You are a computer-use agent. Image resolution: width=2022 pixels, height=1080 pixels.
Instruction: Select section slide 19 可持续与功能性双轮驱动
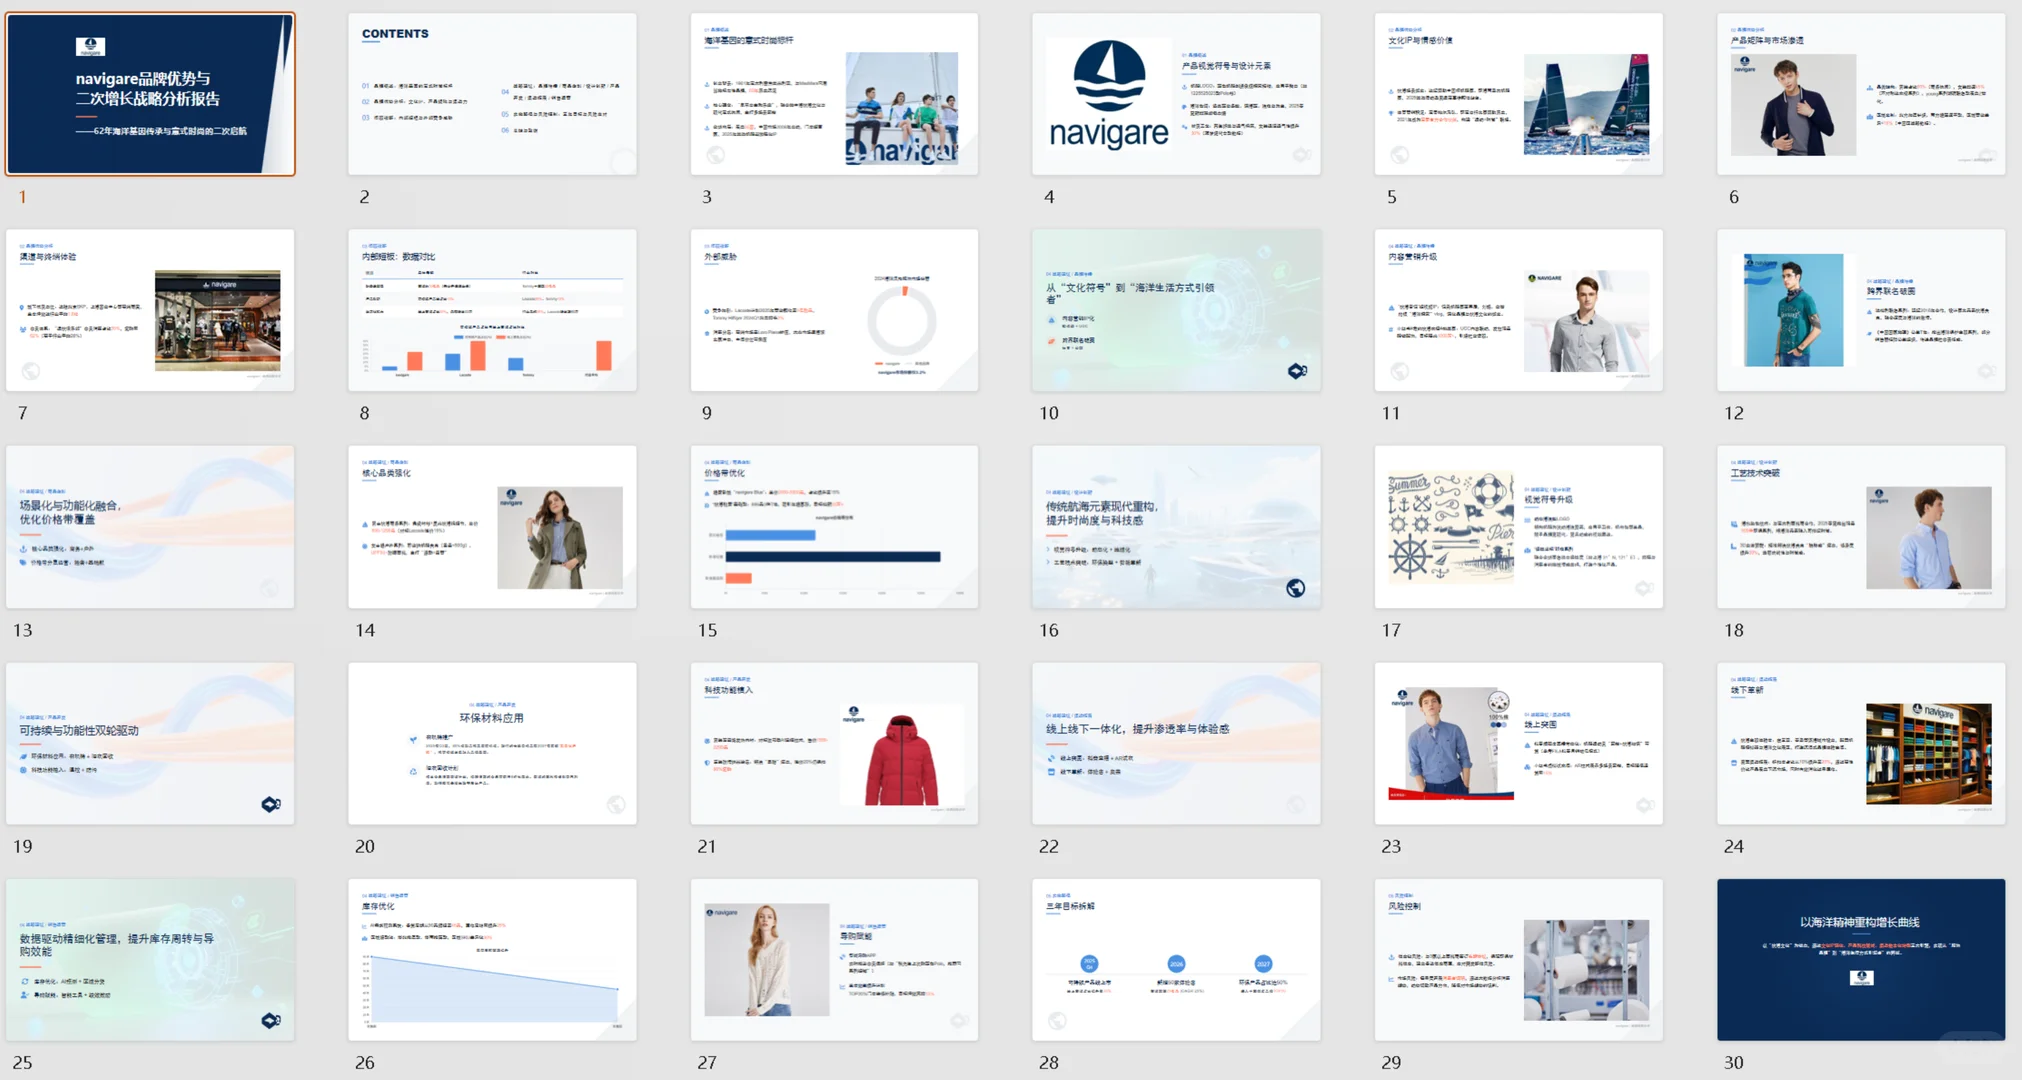[150, 743]
